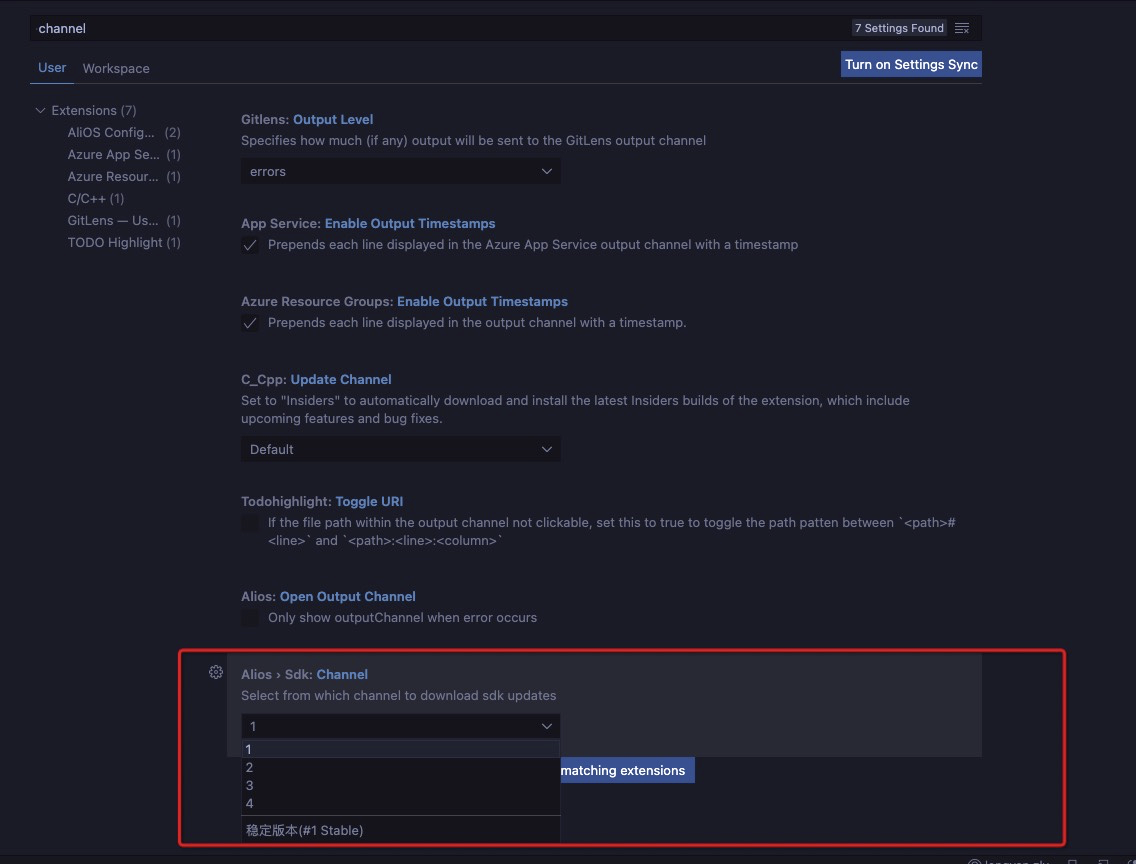1136x864 pixels.
Task: Check Alios Open Output Channel option
Action: (x=249, y=618)
